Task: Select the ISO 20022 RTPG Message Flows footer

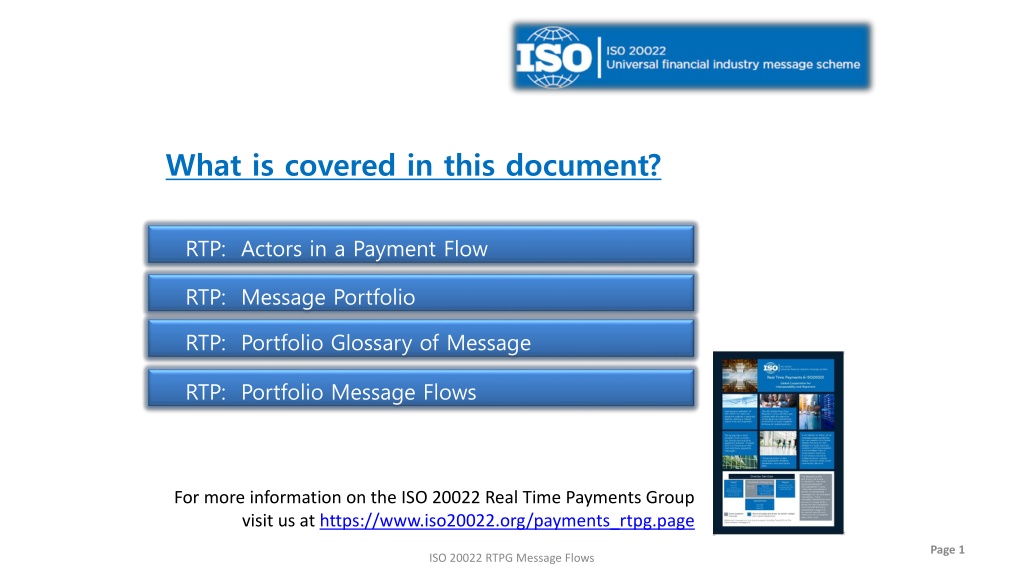Action: [x=511, y=558]
